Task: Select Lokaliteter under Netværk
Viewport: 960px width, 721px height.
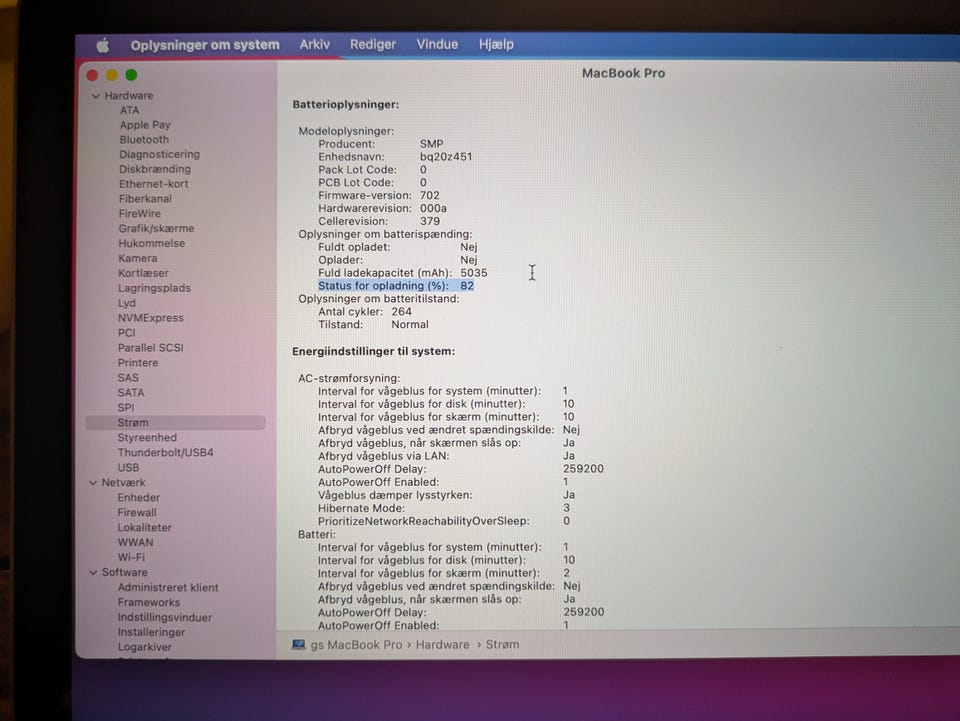Action: [x=144, y=528]
